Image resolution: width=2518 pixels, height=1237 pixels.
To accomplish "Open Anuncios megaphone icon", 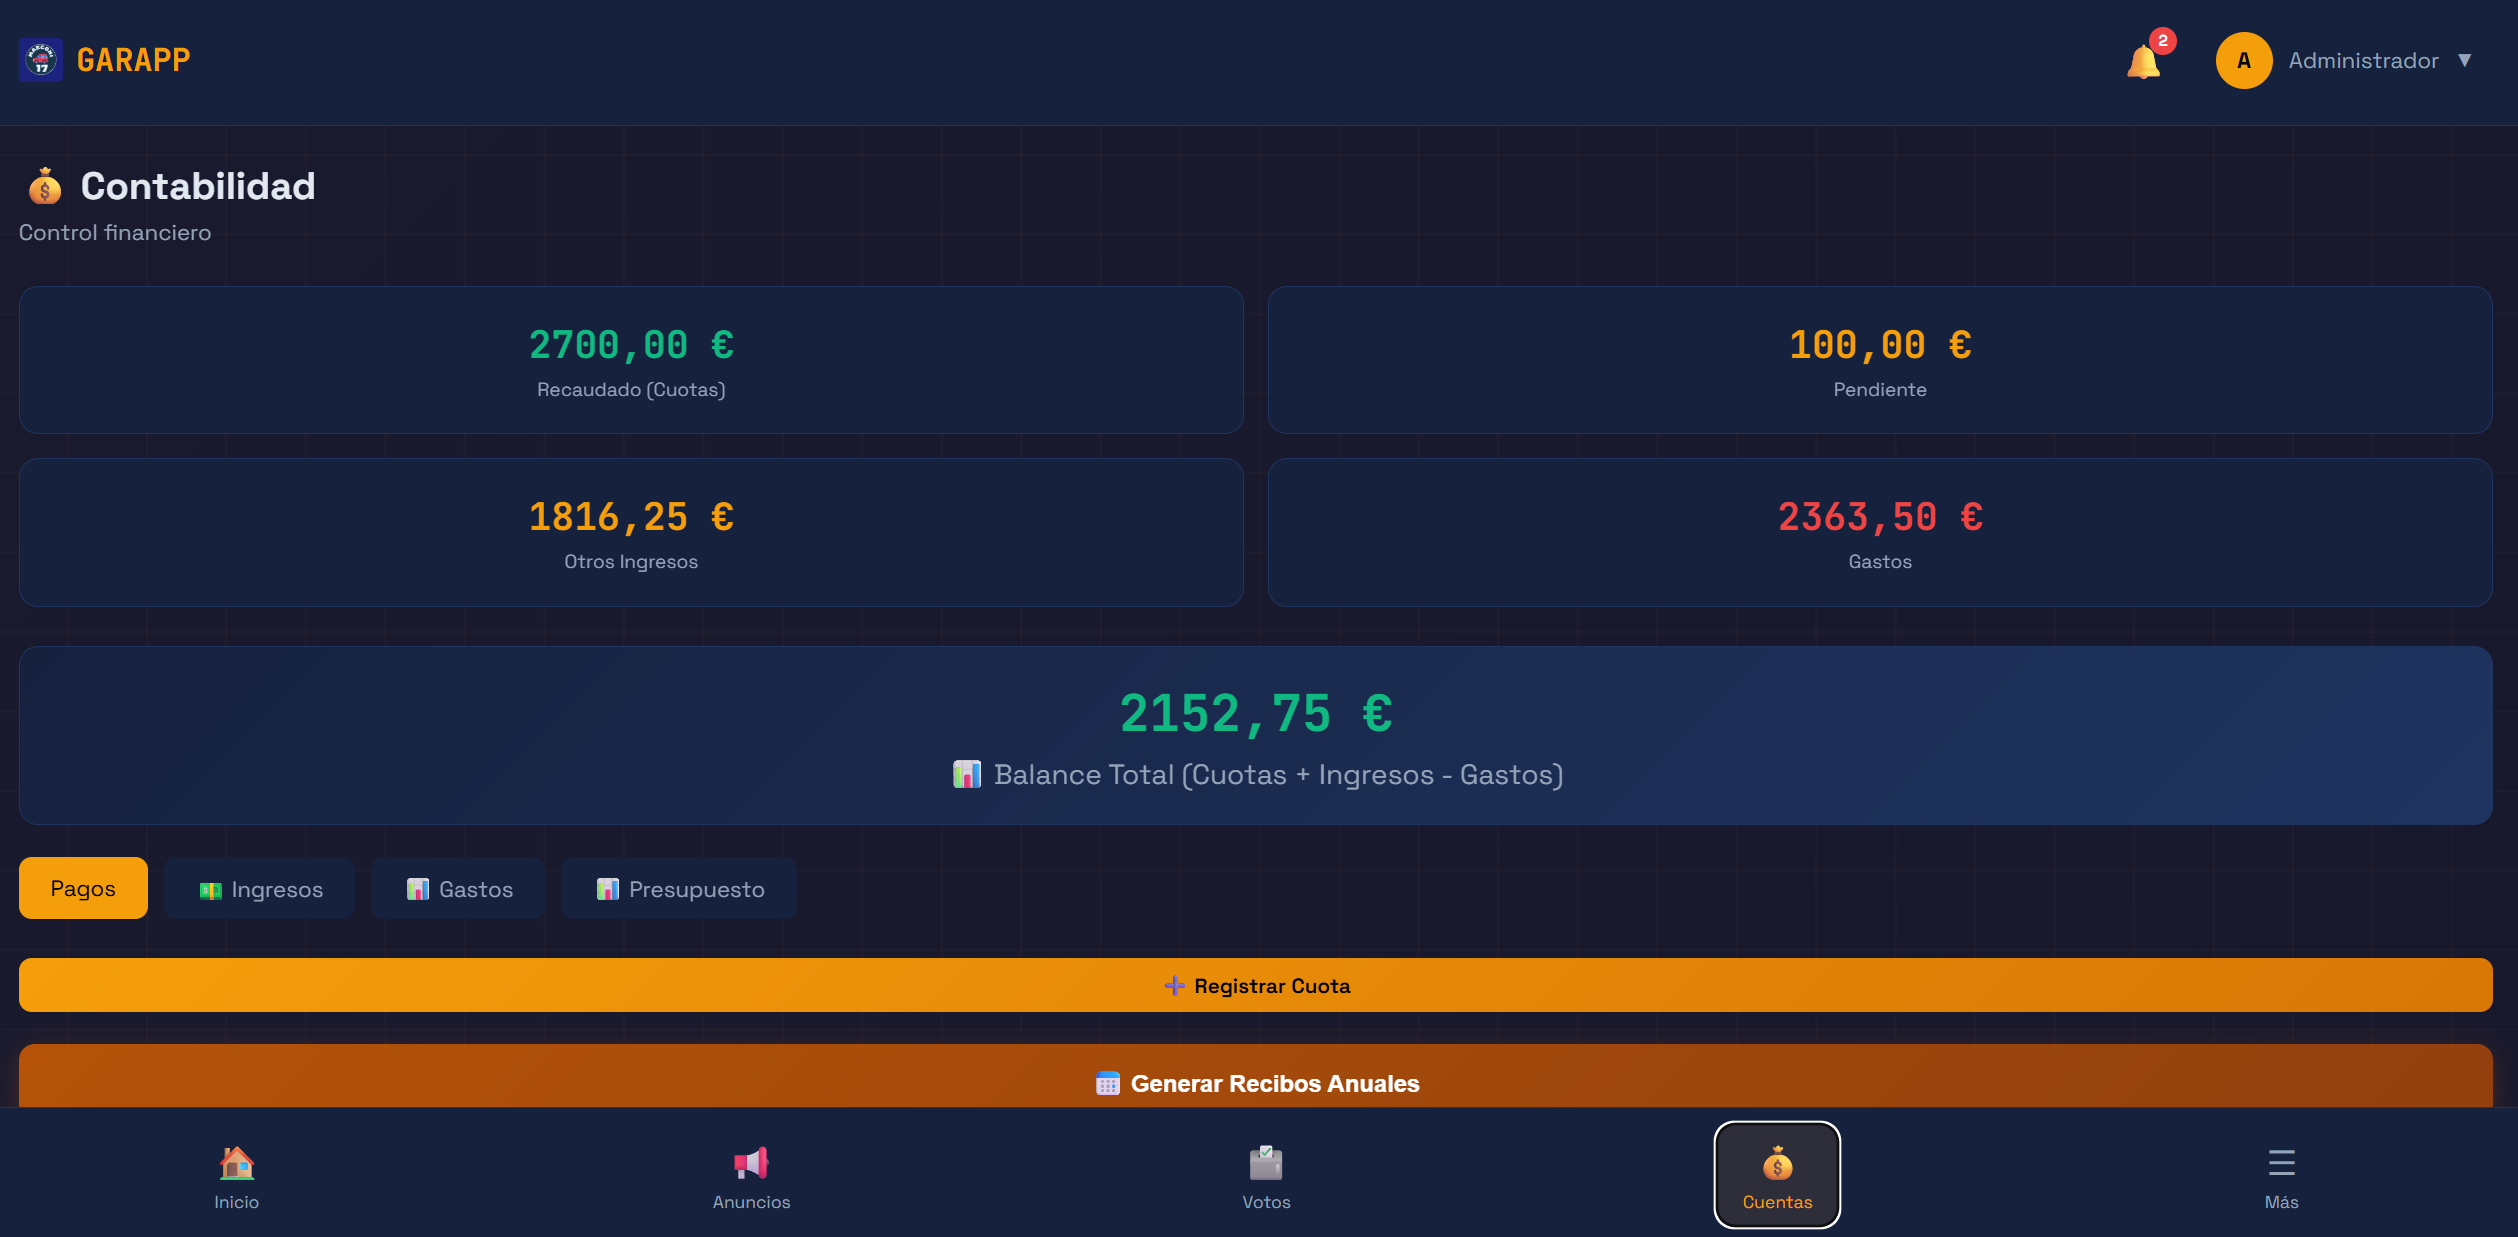I will [x=751, y=1163].
